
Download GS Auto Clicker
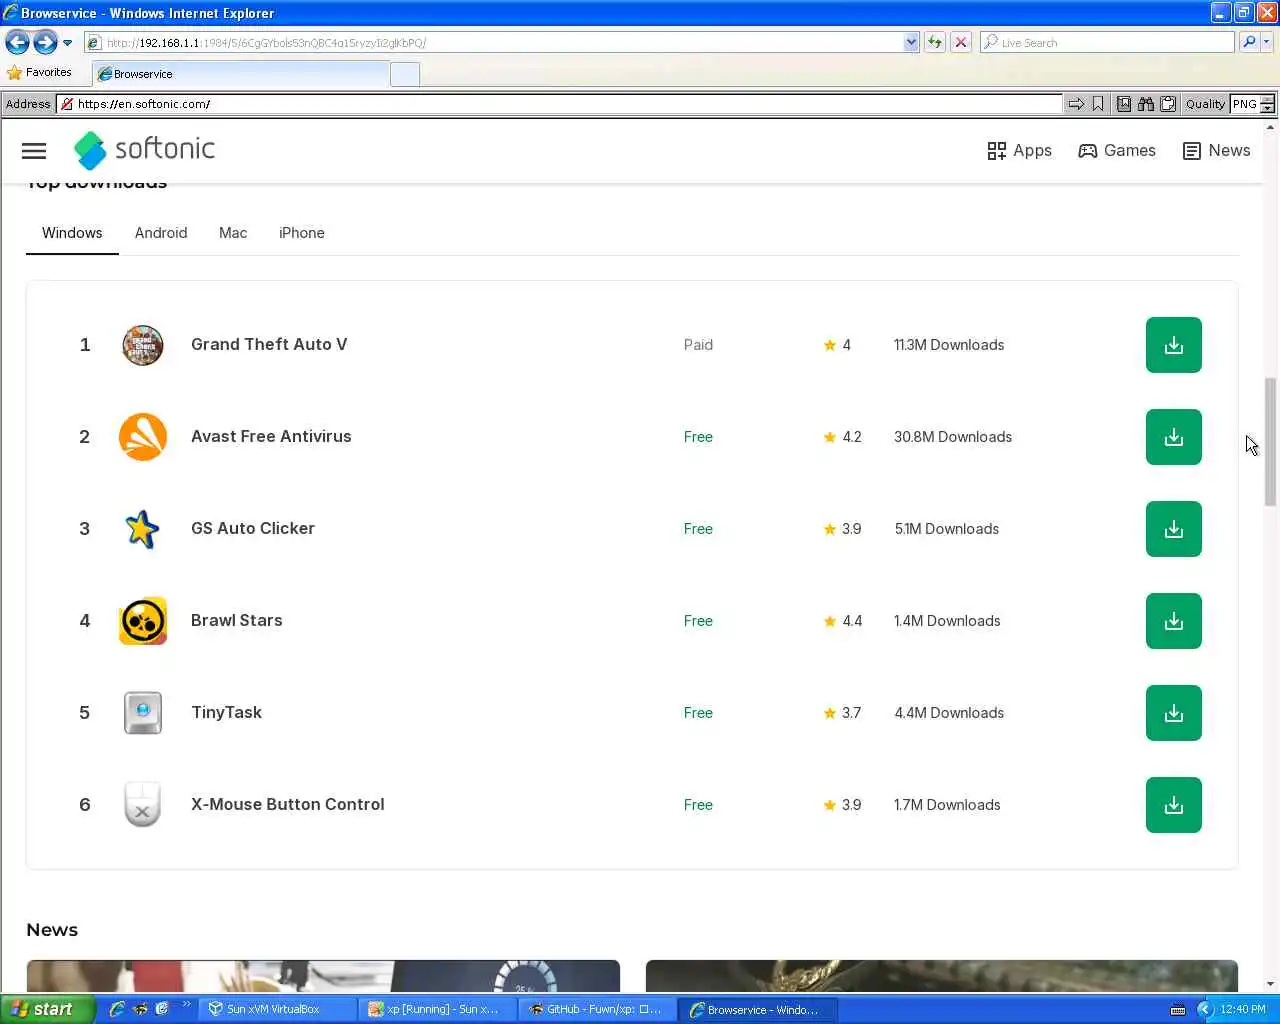pyautogui.click(x=1174, y=529)
